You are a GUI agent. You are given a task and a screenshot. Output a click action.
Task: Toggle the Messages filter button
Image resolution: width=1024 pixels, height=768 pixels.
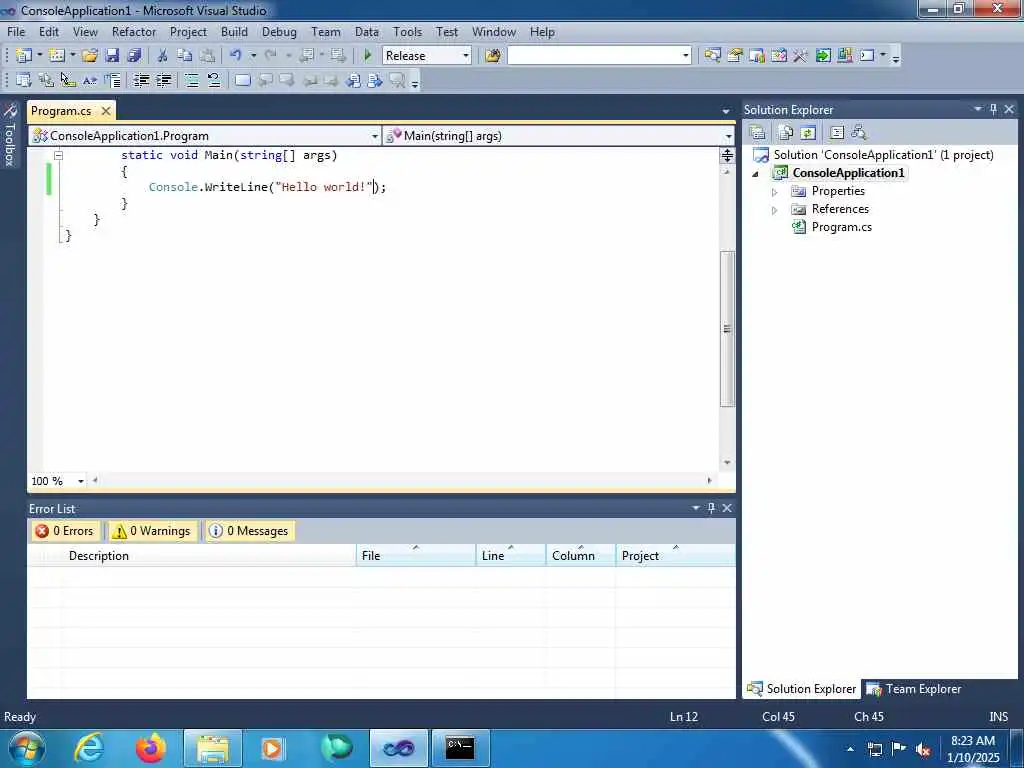[x=249, y=531]
